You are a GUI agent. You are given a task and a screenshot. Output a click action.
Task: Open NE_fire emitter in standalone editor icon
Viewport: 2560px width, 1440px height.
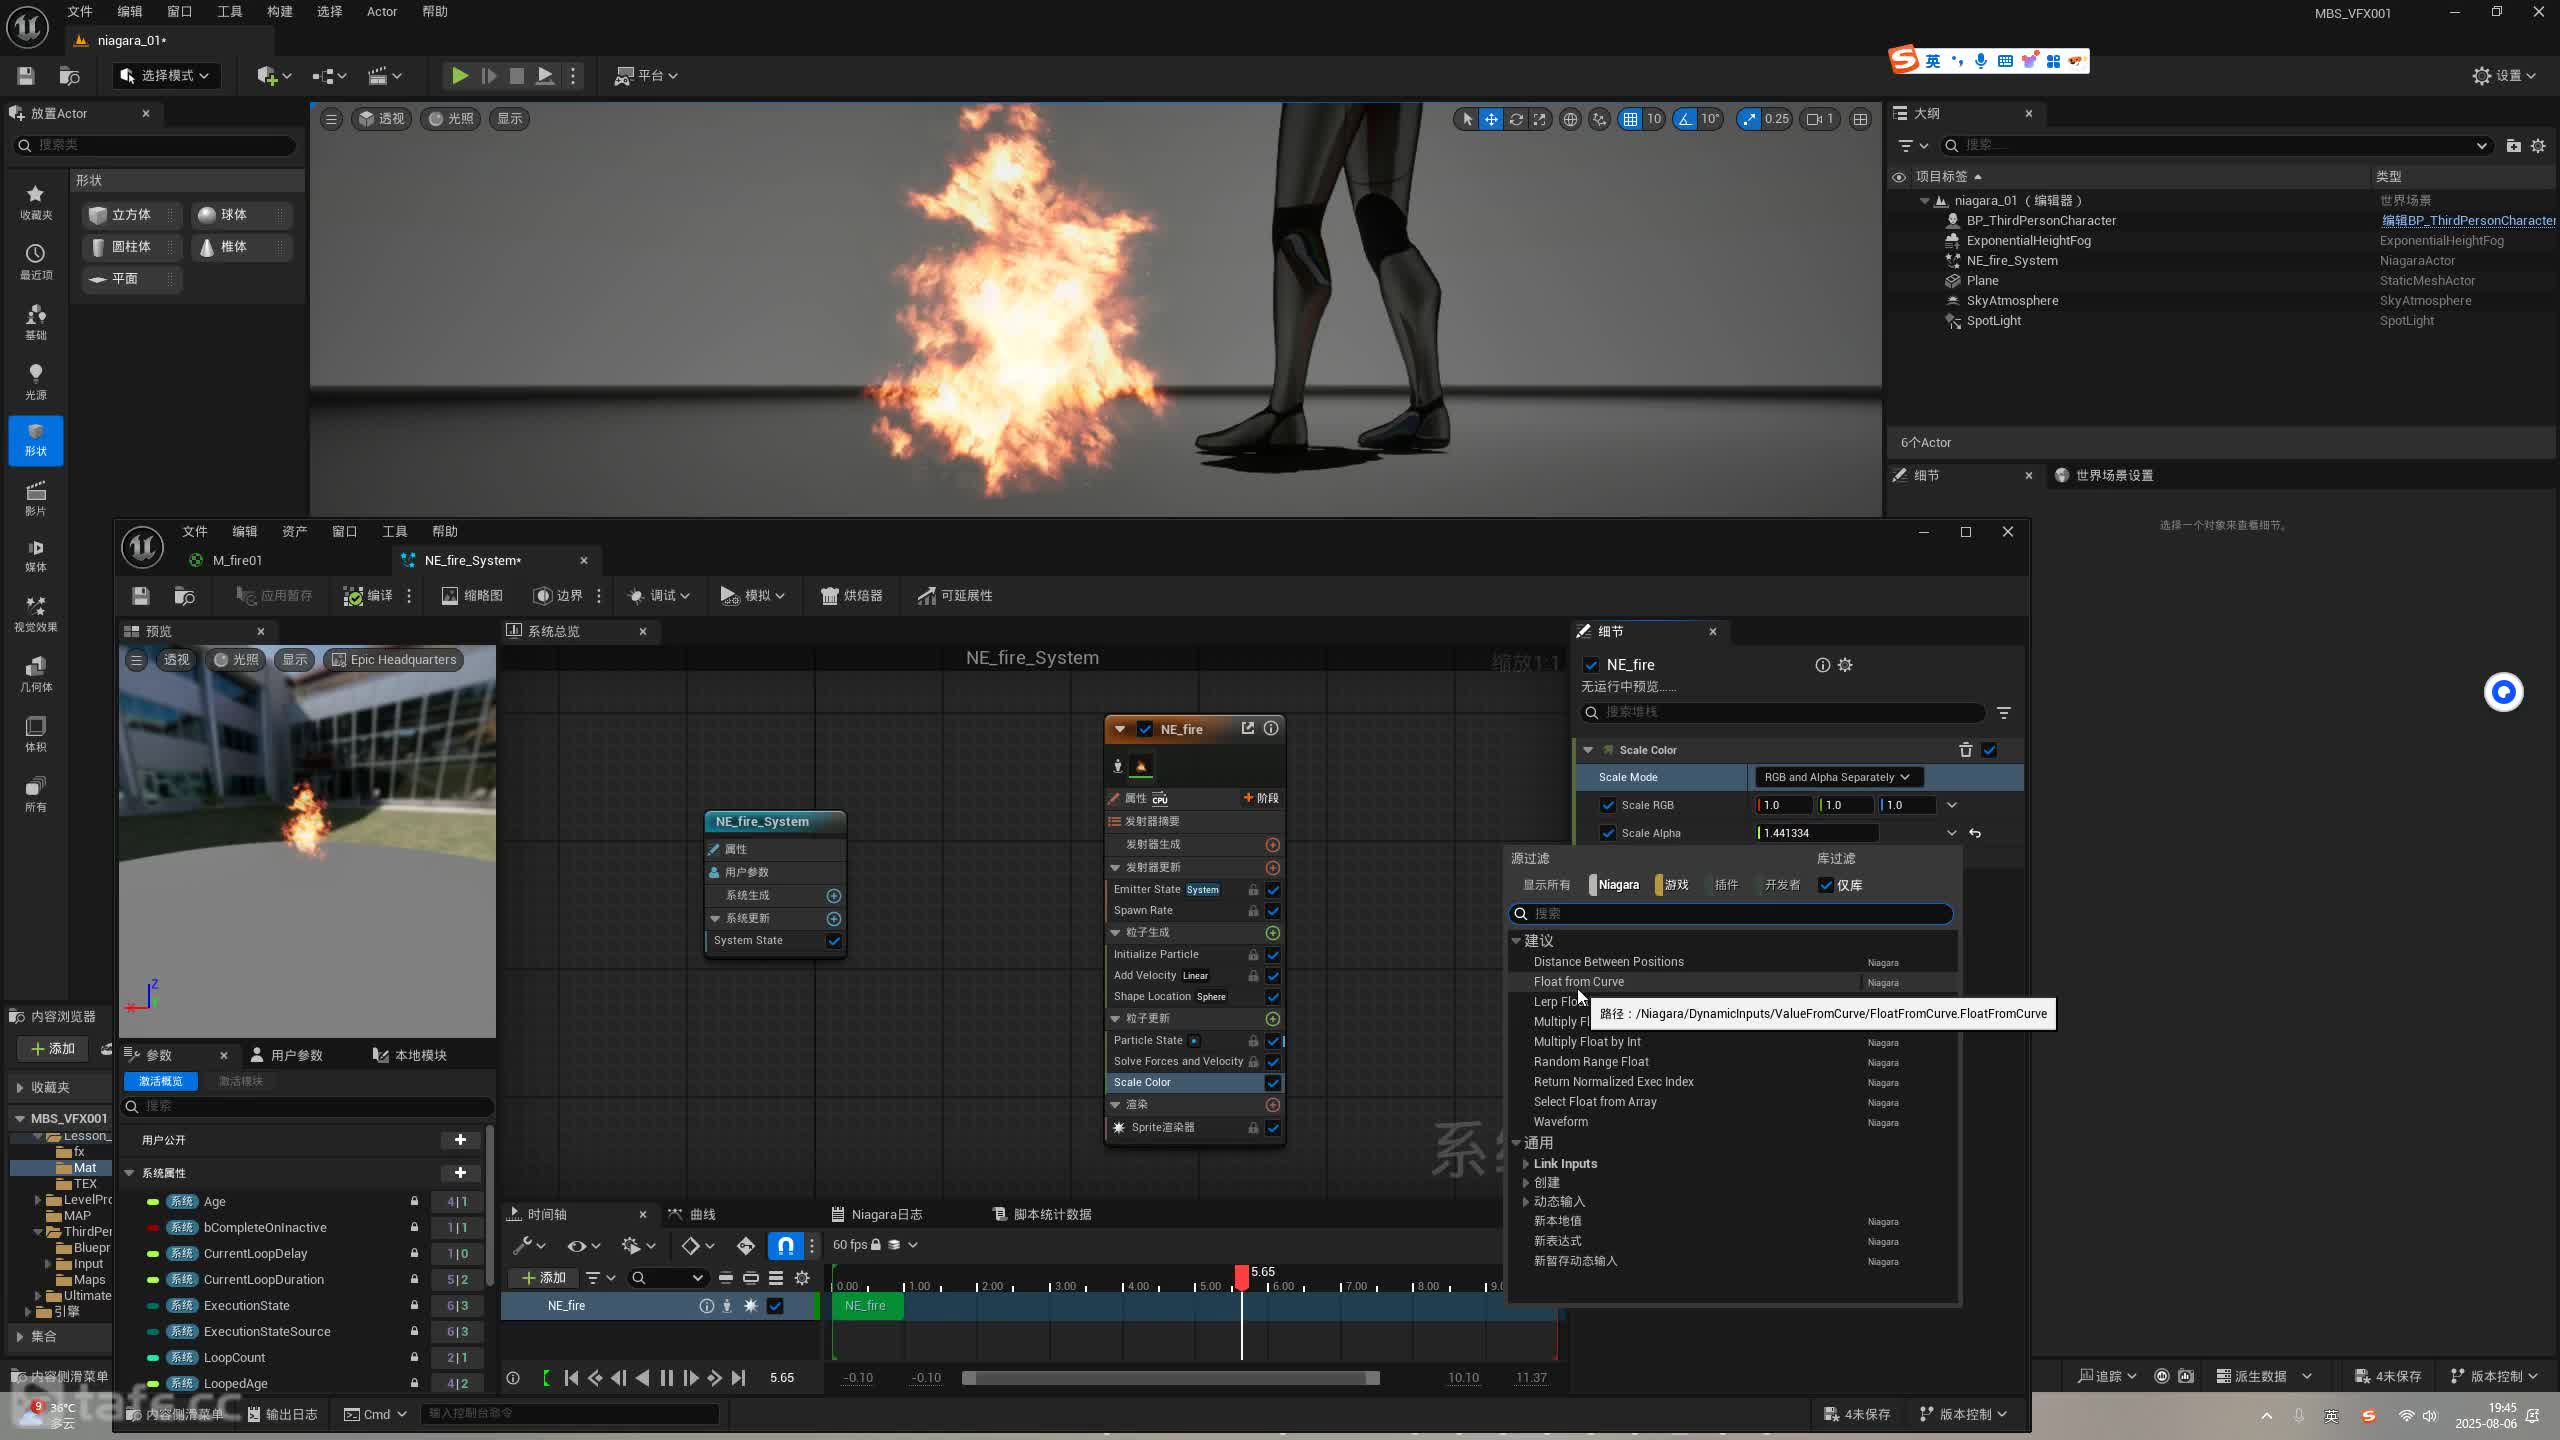[1248, 729]
